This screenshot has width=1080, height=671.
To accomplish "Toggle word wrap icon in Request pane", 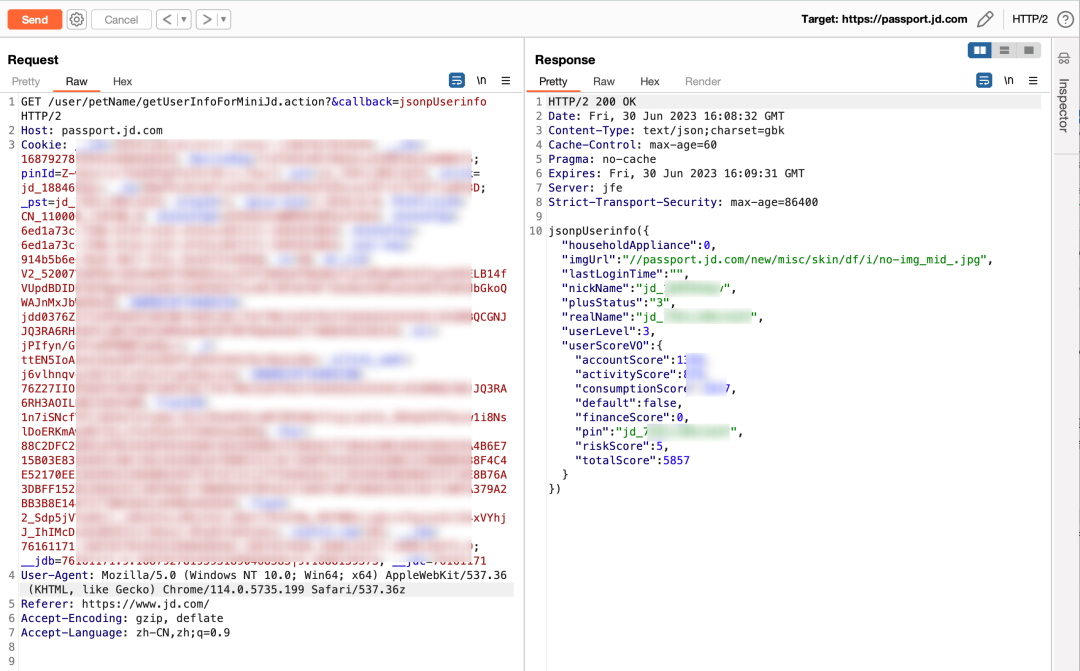I will [457, 81].
